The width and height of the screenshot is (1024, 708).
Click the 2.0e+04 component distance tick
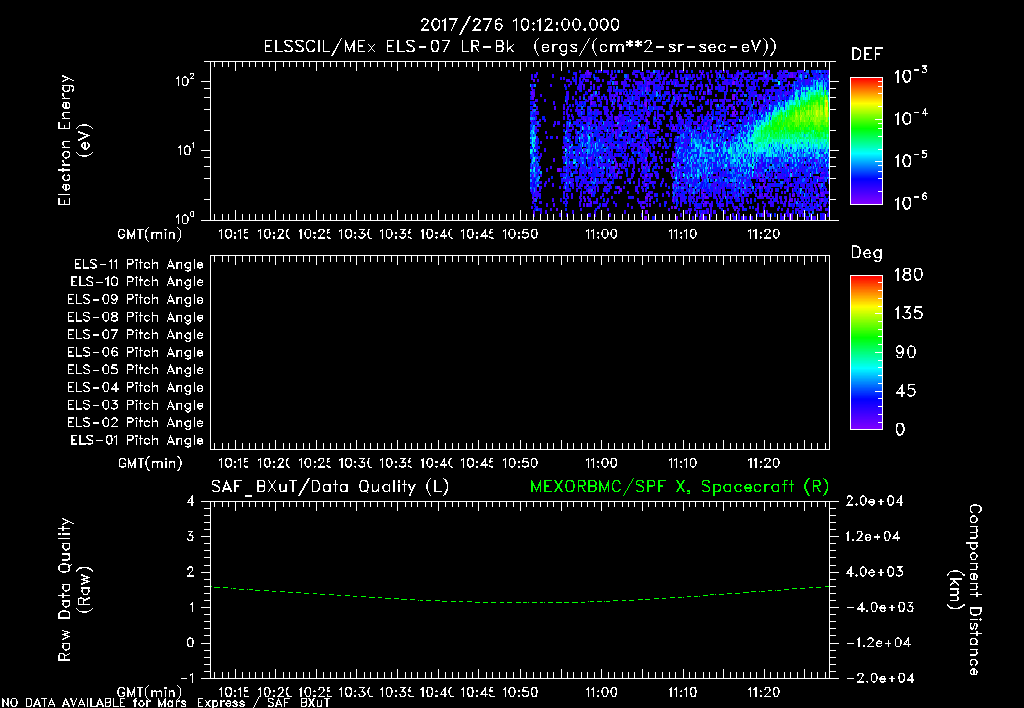874,501
